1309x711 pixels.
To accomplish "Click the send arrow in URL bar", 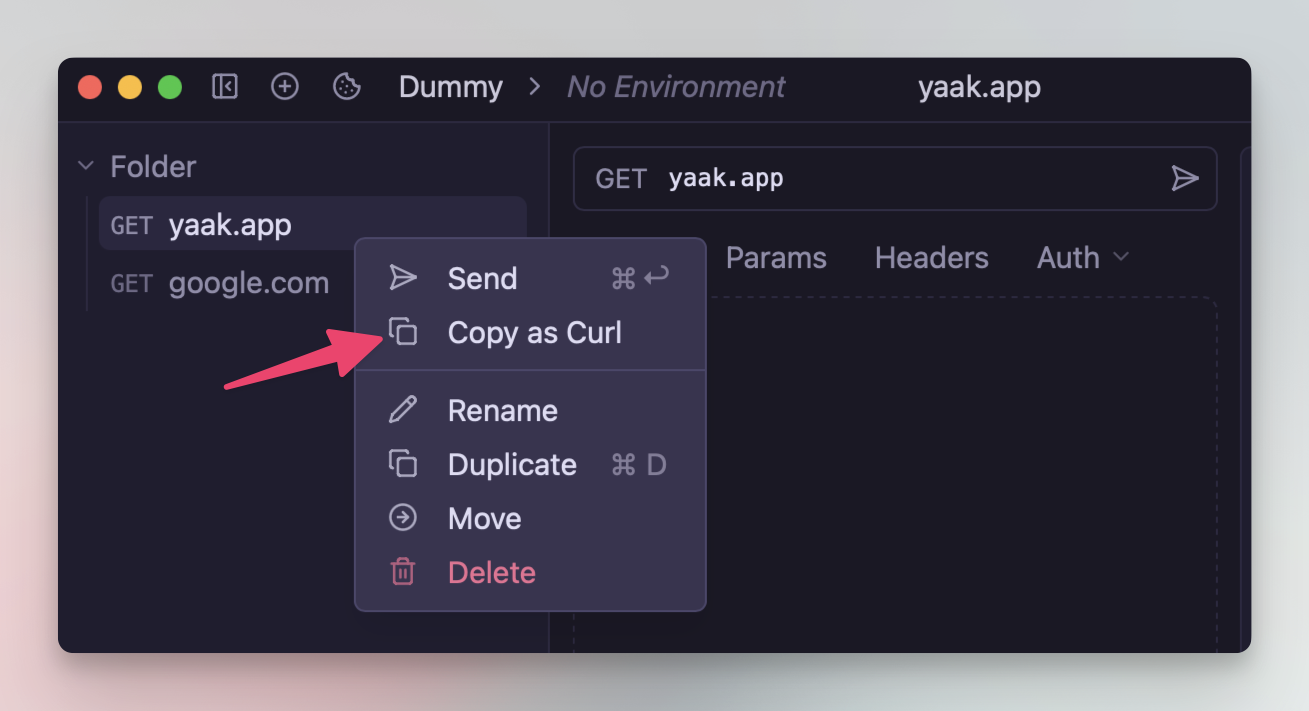I will click(x=1184, y=179).
